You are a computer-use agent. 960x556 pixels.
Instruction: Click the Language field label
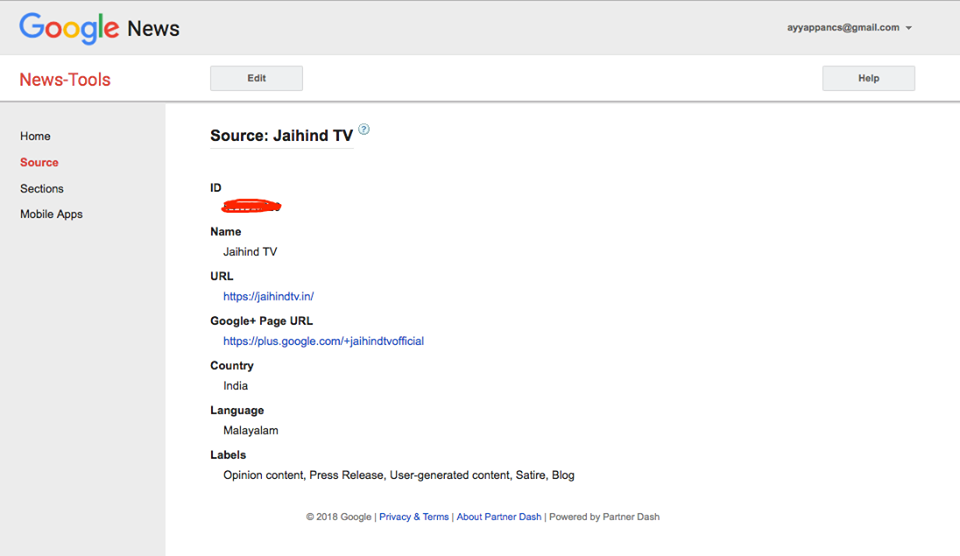pos(237,410)
